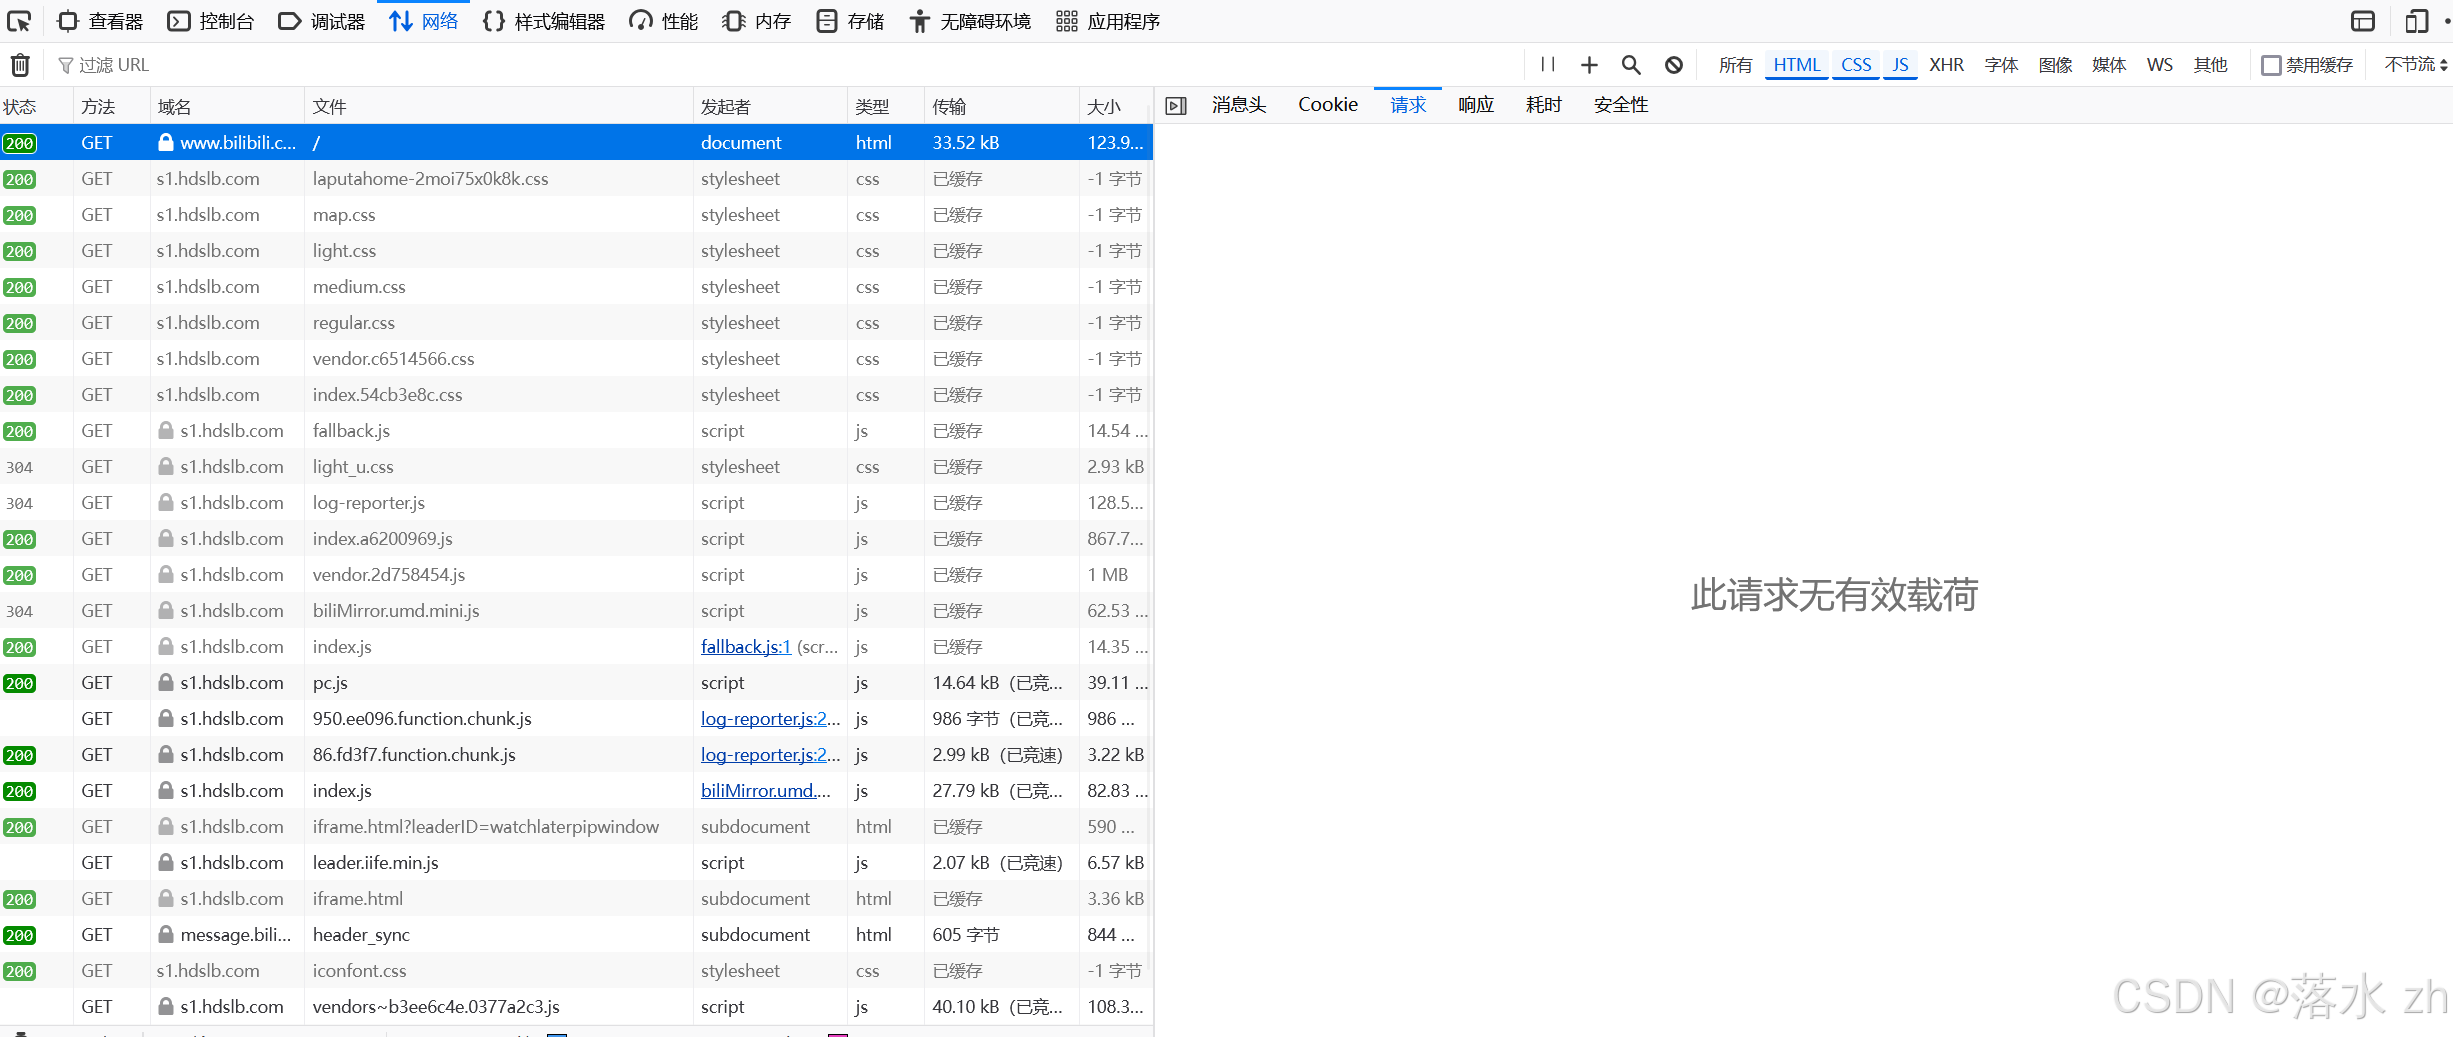Activate the element picker icon
This screenshot has width=2453, height=1037.
19,21
